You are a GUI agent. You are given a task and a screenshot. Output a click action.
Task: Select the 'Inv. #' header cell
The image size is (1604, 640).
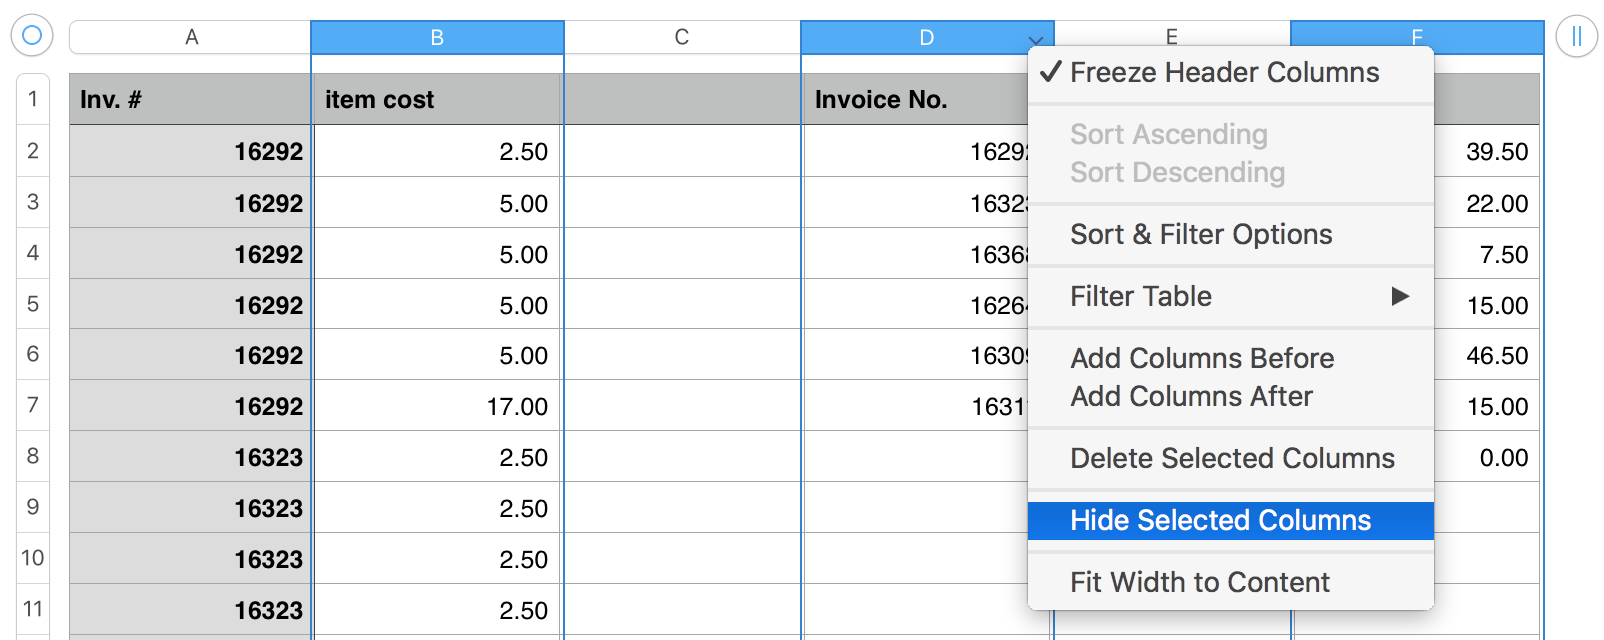coord(190,99)
